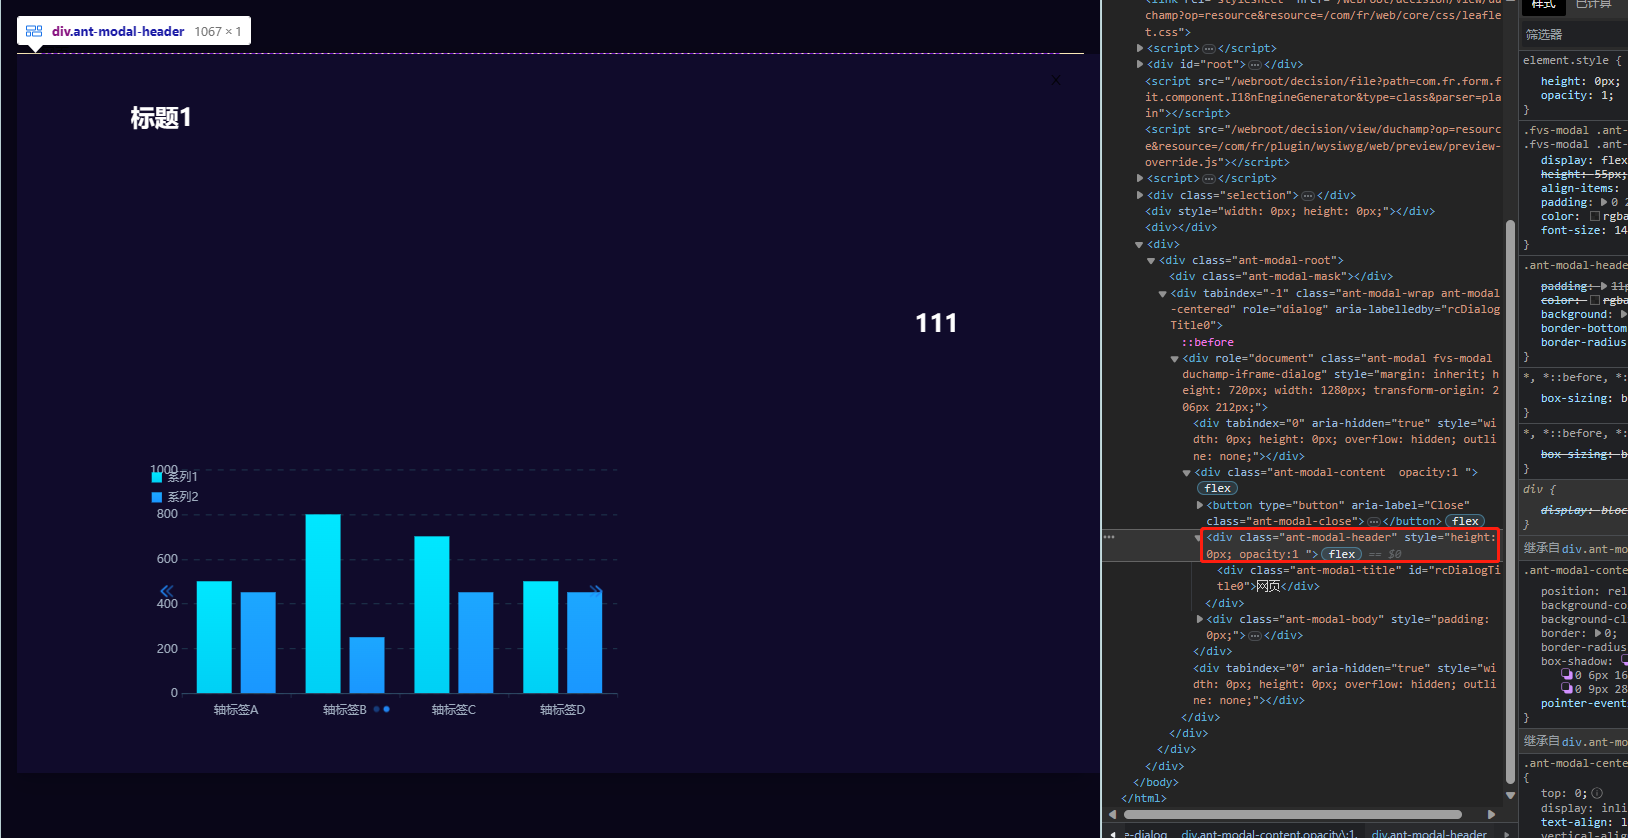Click the color swatch beside color: rgba in .fvs-modal rule
The image size is (1628, 838).
1594,216
